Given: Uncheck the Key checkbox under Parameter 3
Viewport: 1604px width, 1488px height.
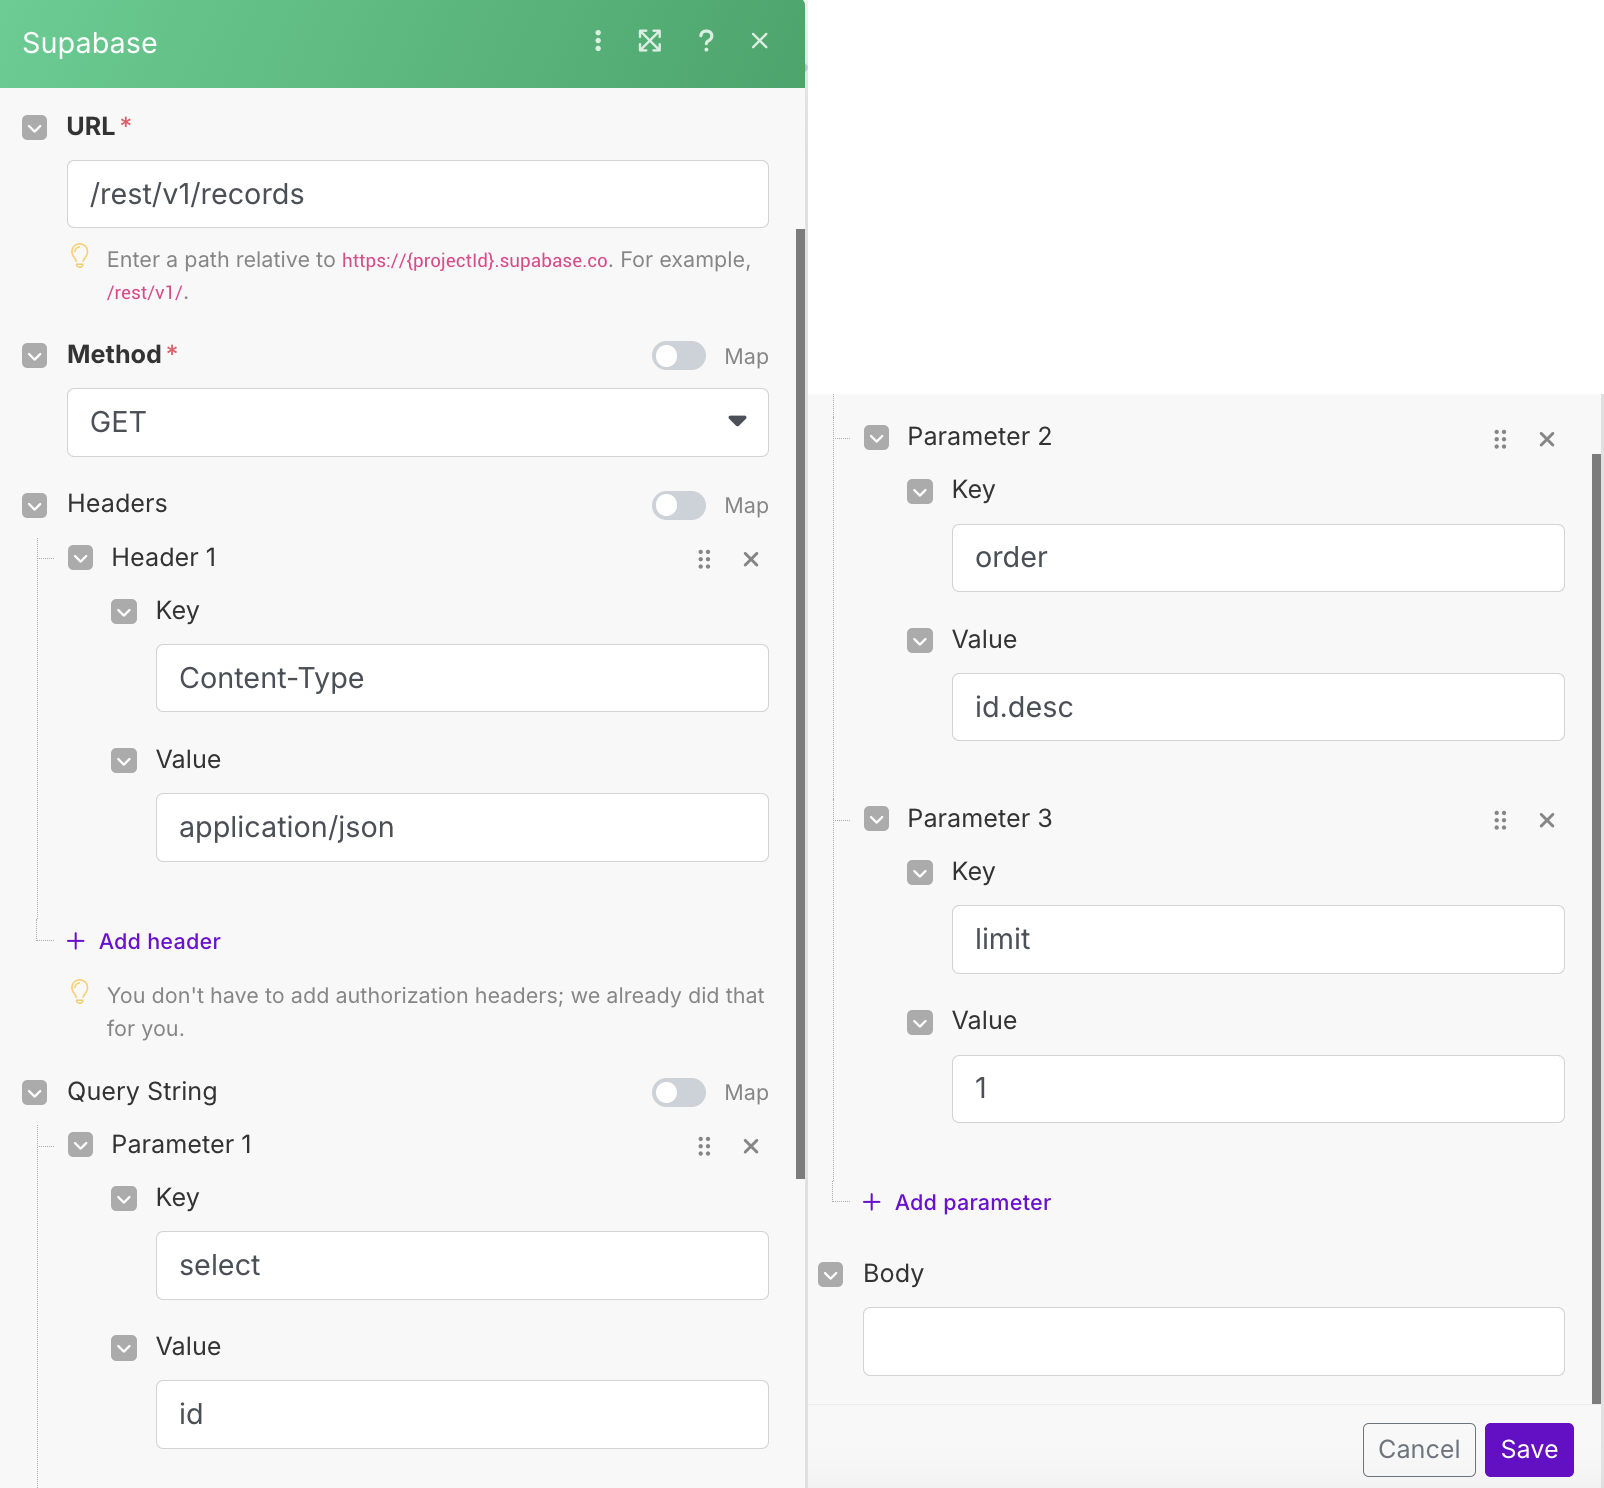Looking at the screenshot, I should tap(919, 872).
